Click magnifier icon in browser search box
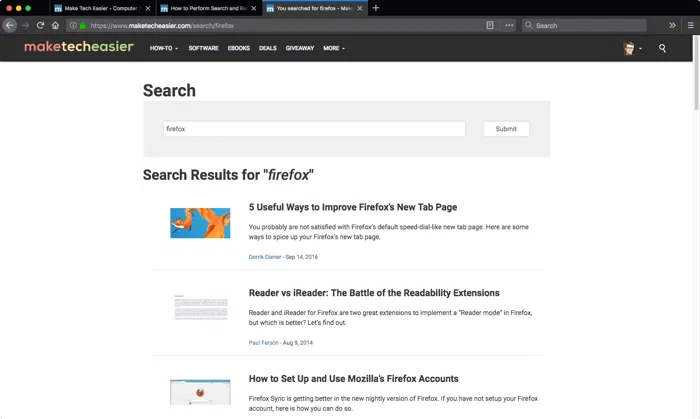Viewport: 700px width, 419px height. 529,25
